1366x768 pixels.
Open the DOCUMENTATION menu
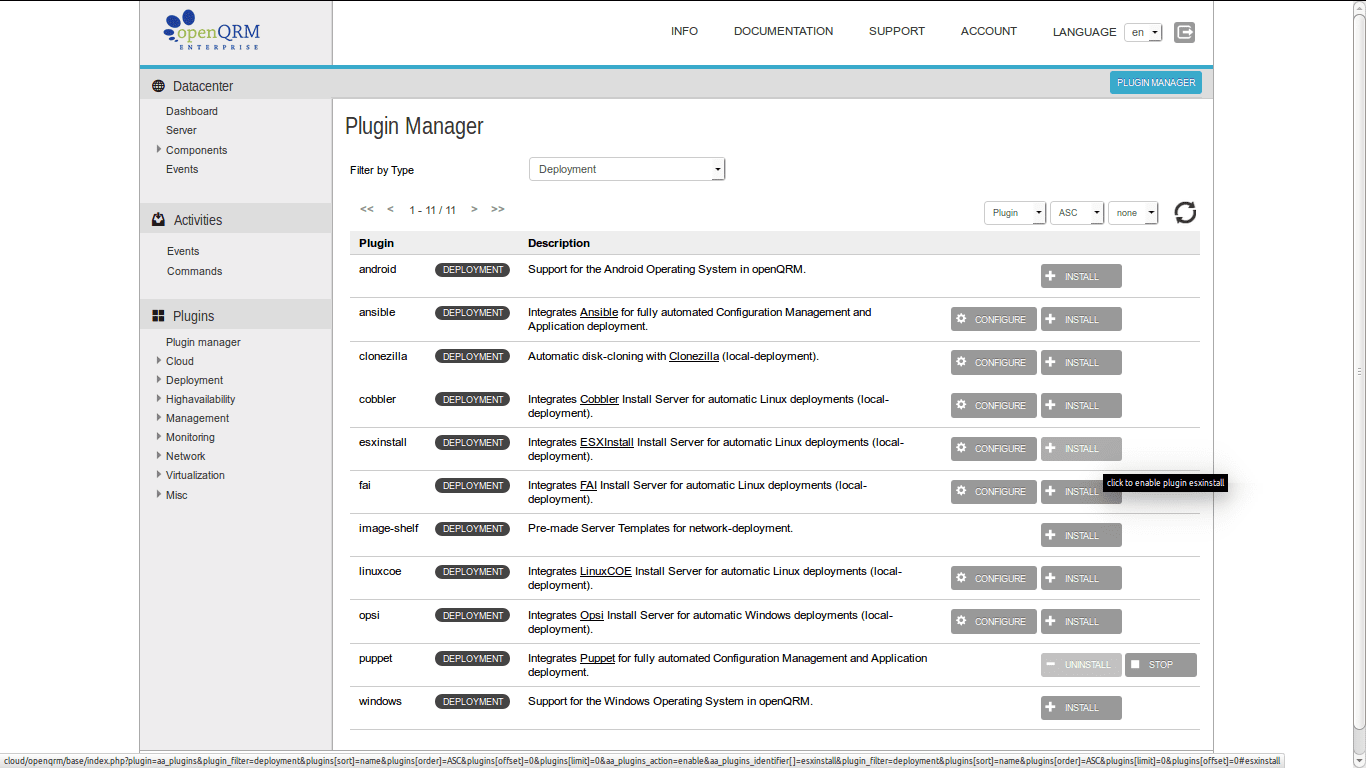coord(783,31)
